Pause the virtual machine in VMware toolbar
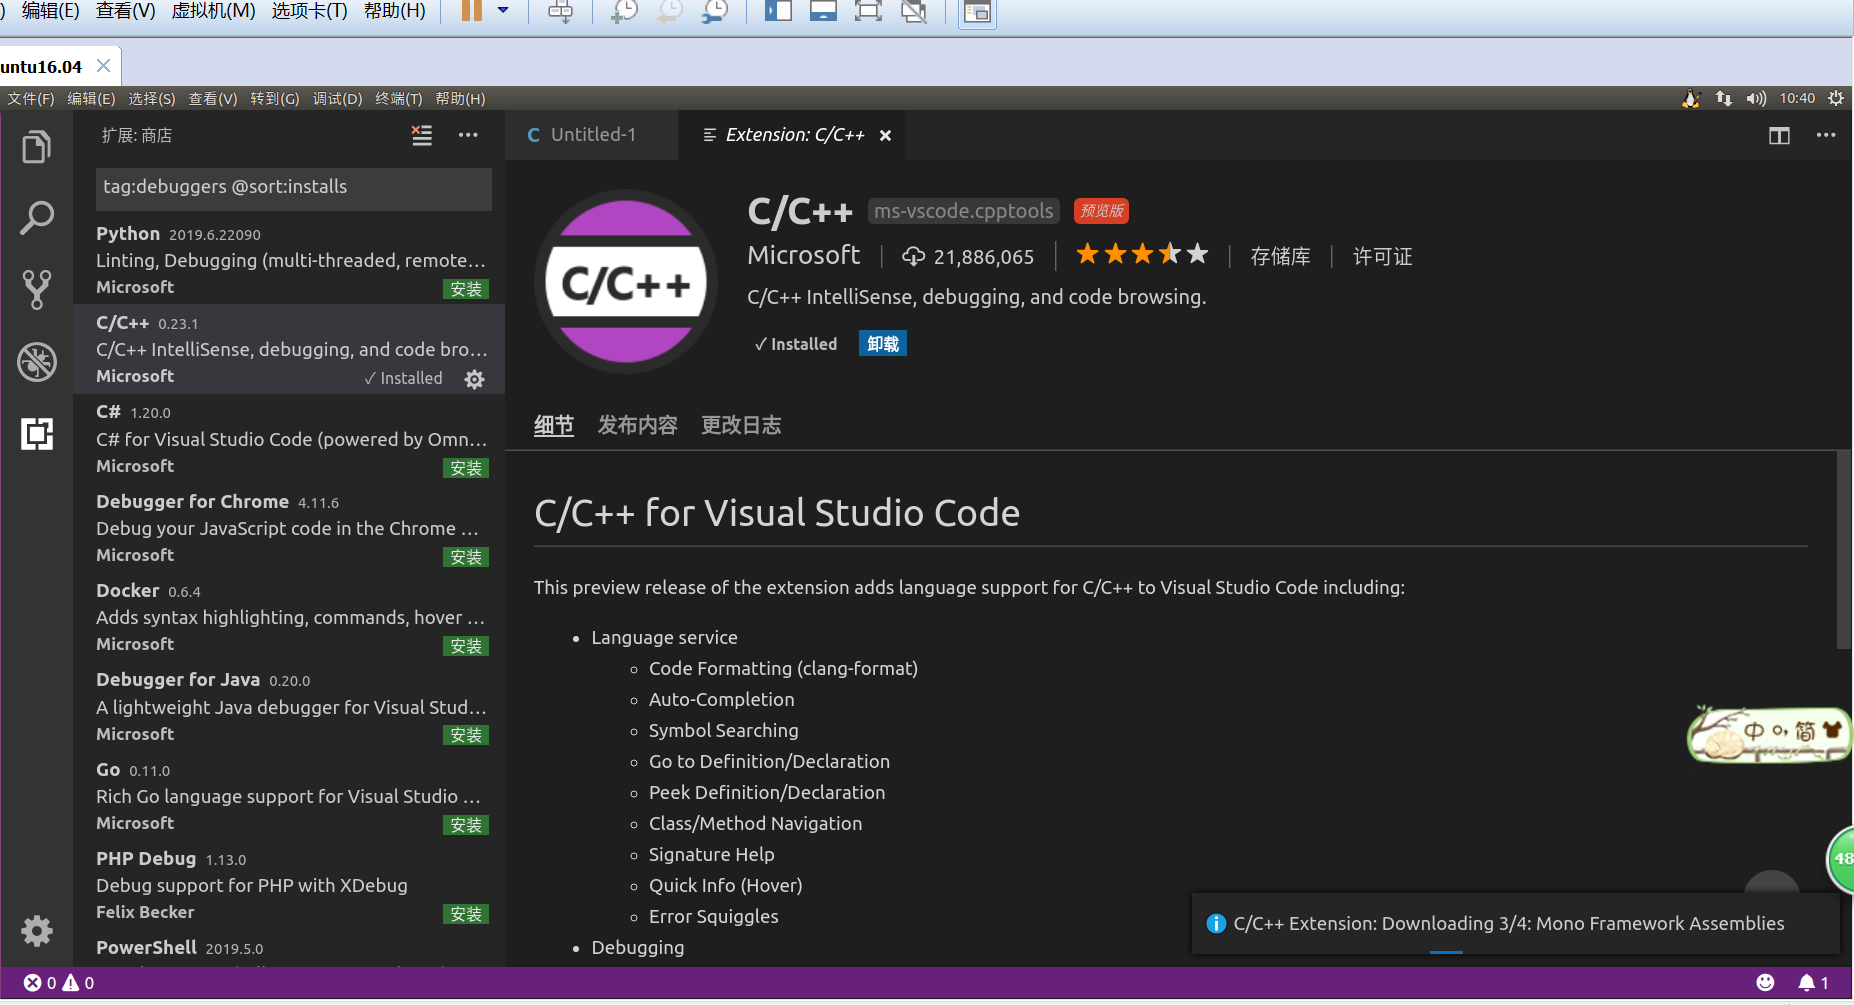1854x1005 pixels. 471,11
